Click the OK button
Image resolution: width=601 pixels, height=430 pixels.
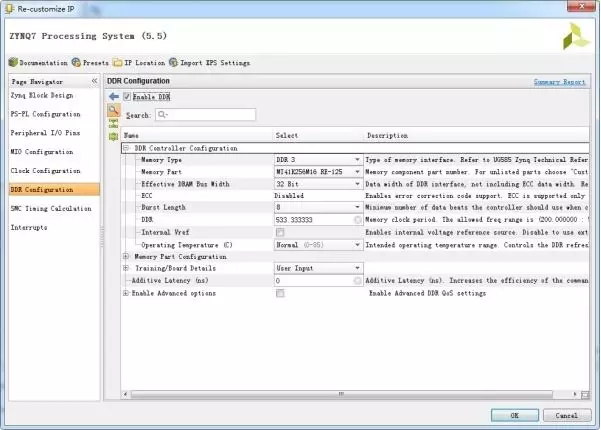(x=514, y=415)
